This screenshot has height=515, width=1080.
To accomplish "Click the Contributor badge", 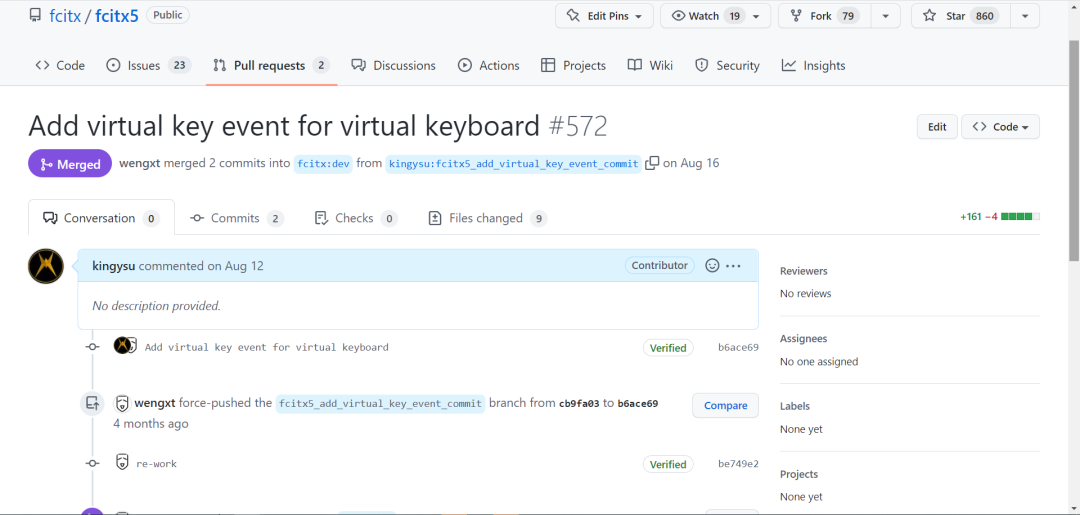I will [659, 265].
